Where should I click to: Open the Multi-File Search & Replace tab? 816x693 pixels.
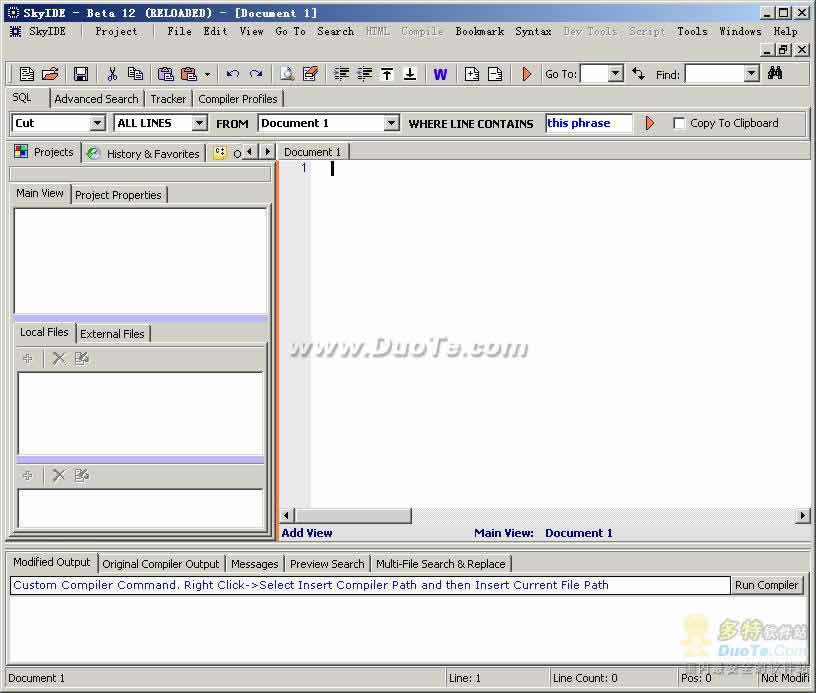click(x=441, y=564)
